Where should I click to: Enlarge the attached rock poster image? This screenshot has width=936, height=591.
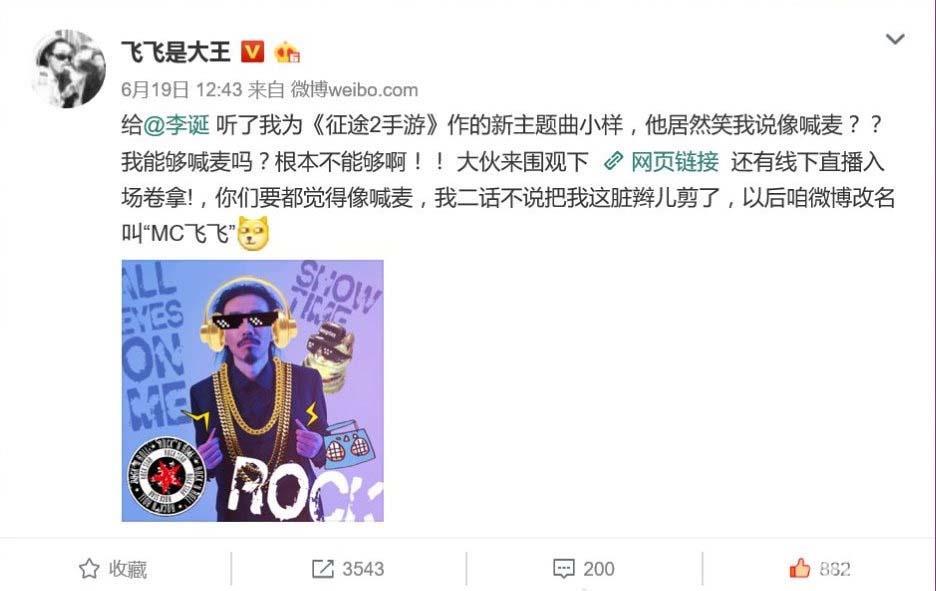(253, 390)
